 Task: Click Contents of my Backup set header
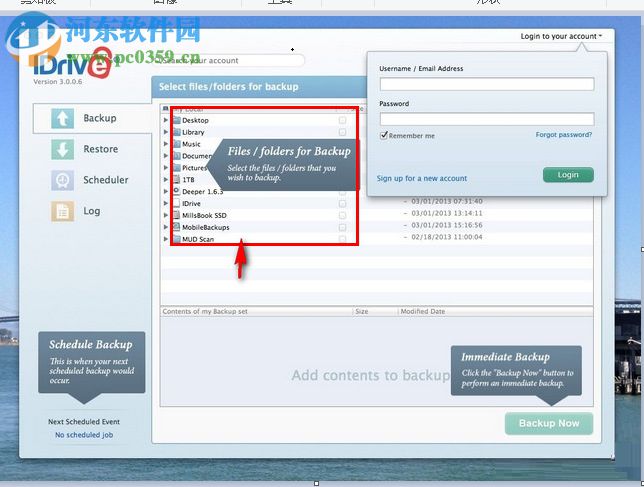click(x=205, y=312)
